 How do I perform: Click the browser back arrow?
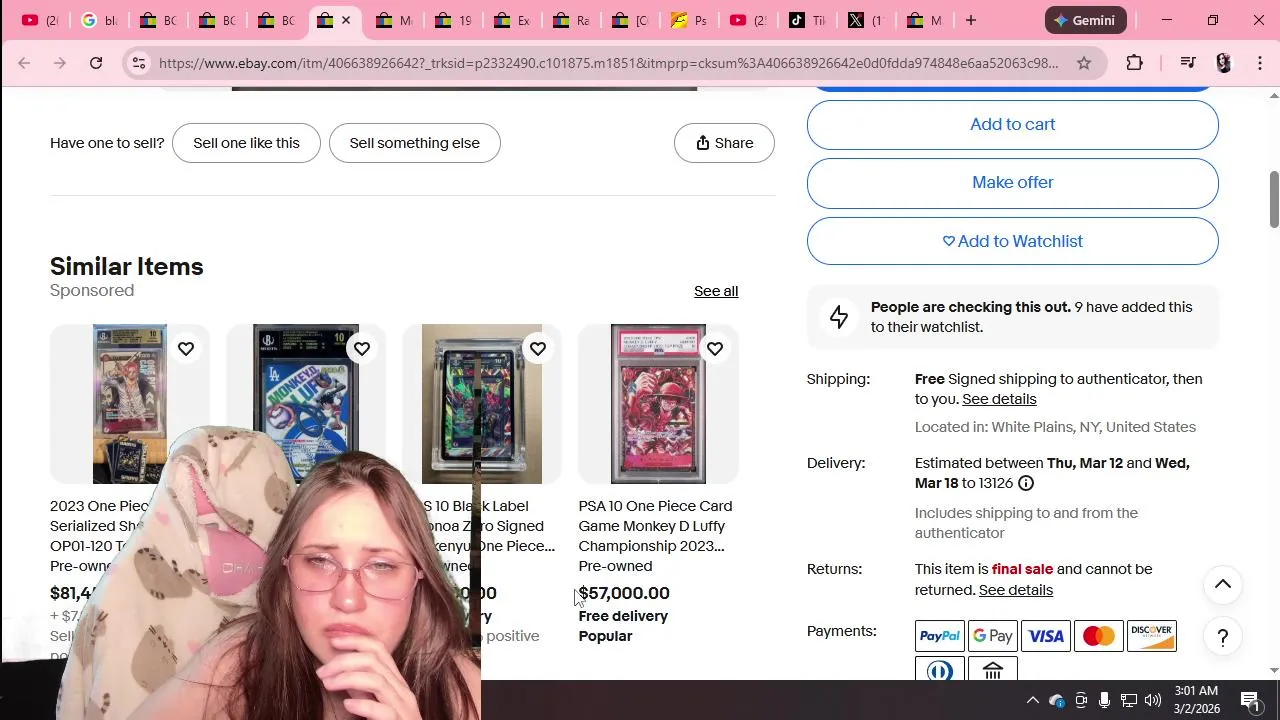(x=24, y=63)
